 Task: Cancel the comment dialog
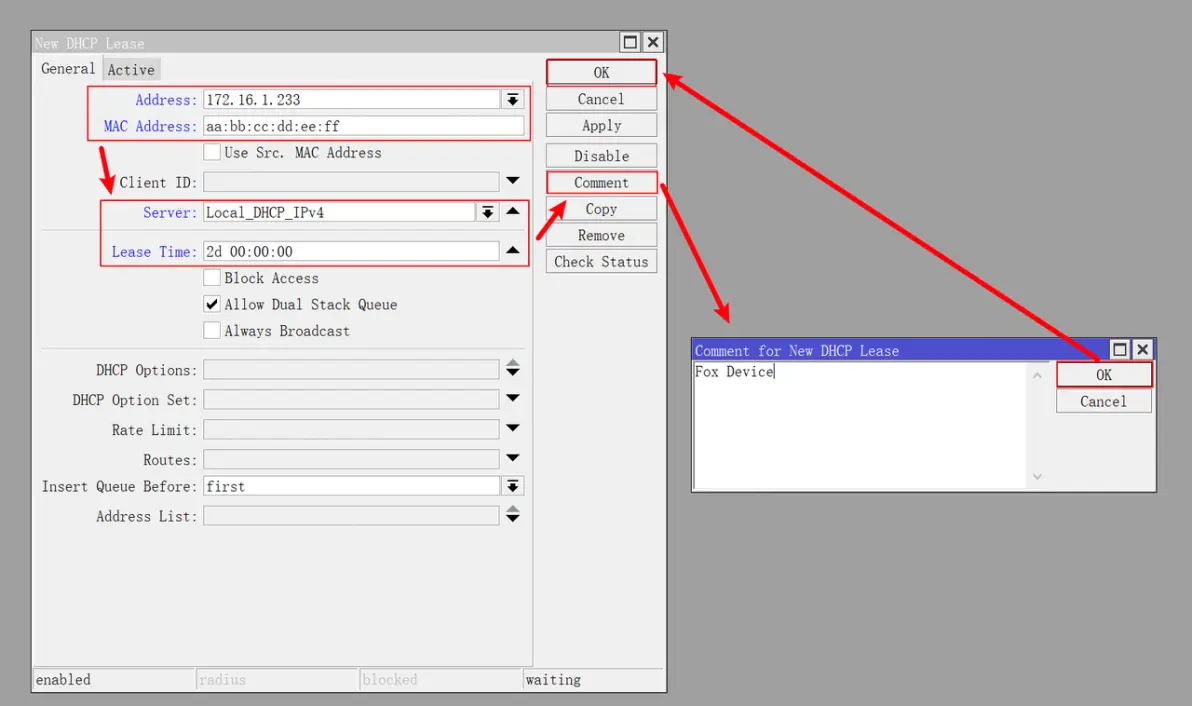pos(1104,401)
